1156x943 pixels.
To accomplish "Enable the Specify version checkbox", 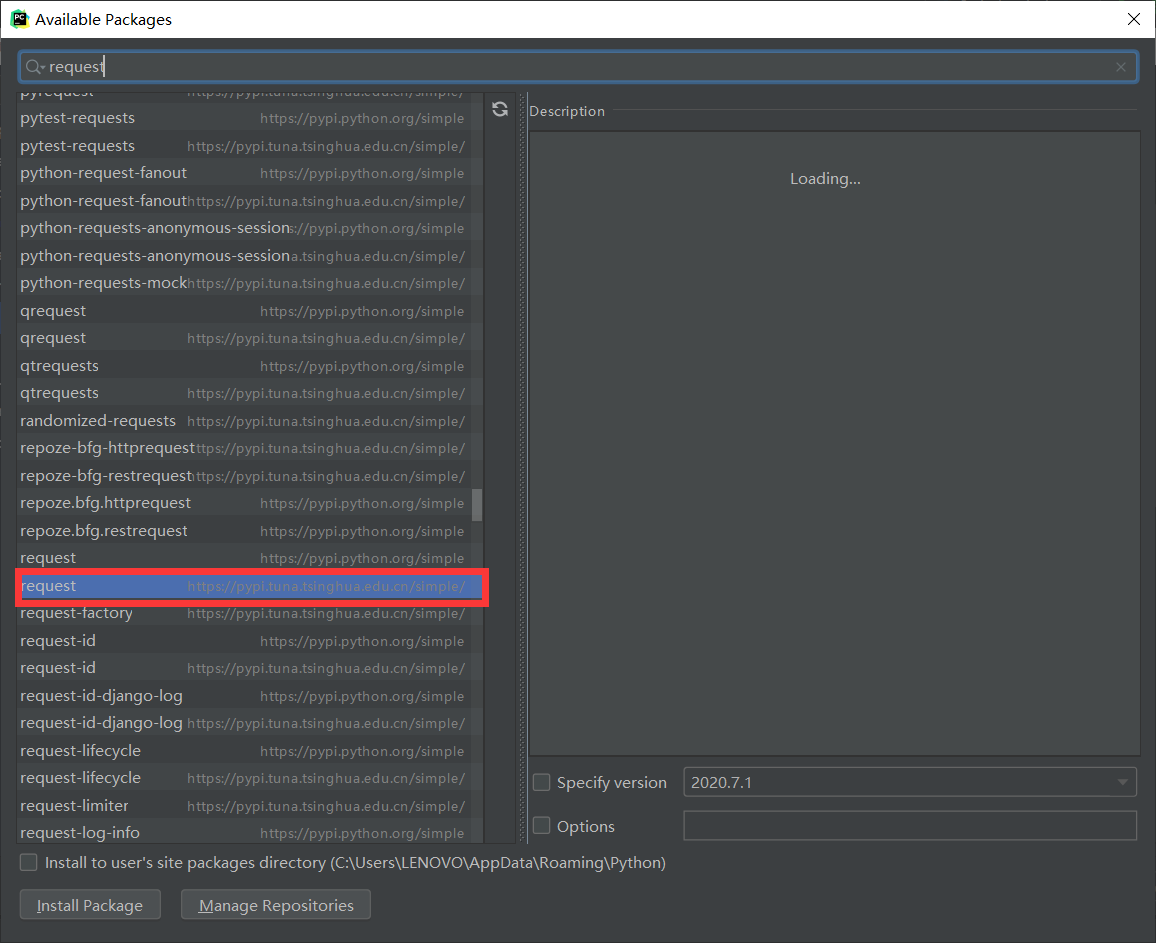I will pos(542,782).
